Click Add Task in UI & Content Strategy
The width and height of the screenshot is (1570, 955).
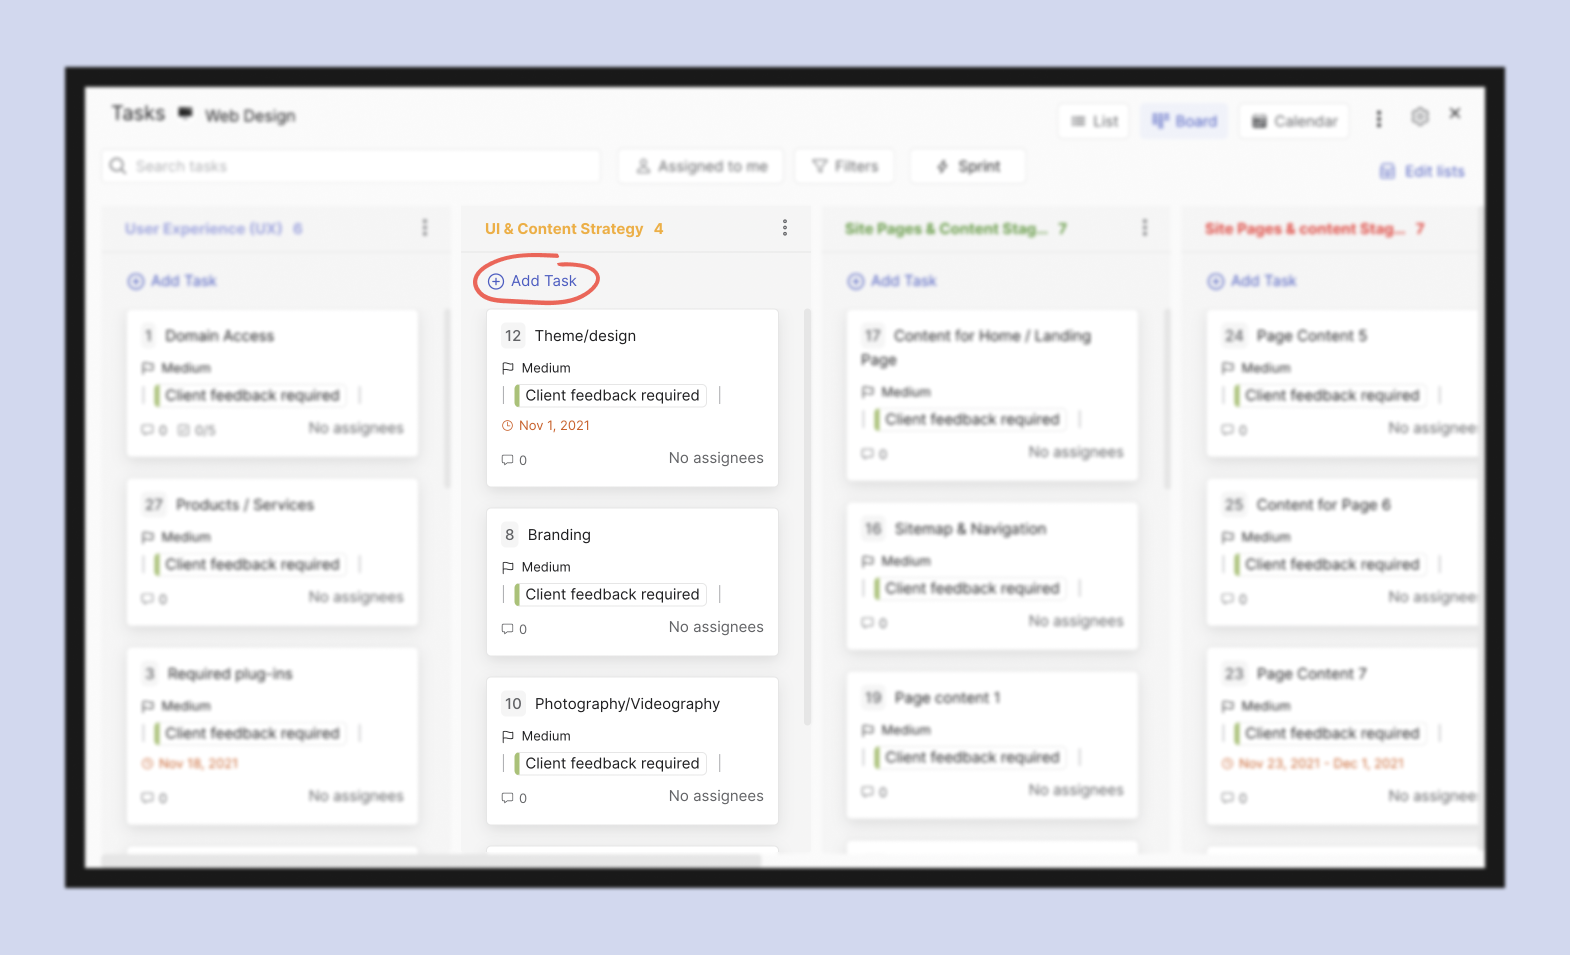[533, 281]
